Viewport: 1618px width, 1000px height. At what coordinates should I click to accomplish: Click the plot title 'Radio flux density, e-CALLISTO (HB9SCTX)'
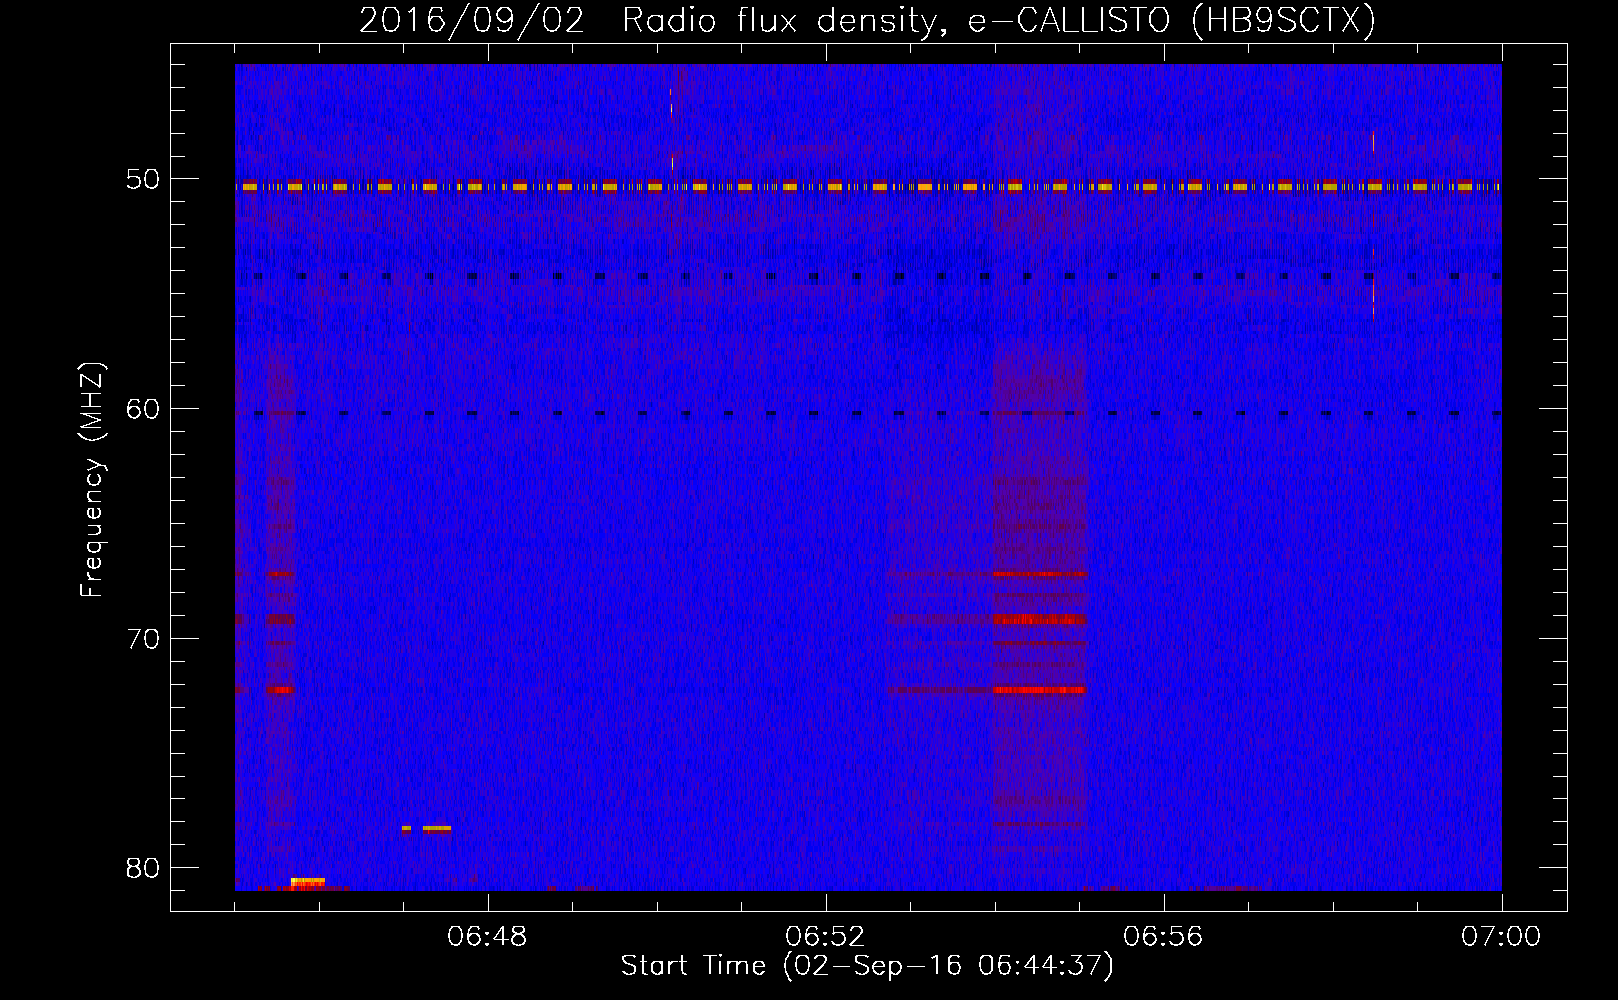pos(998,21)
